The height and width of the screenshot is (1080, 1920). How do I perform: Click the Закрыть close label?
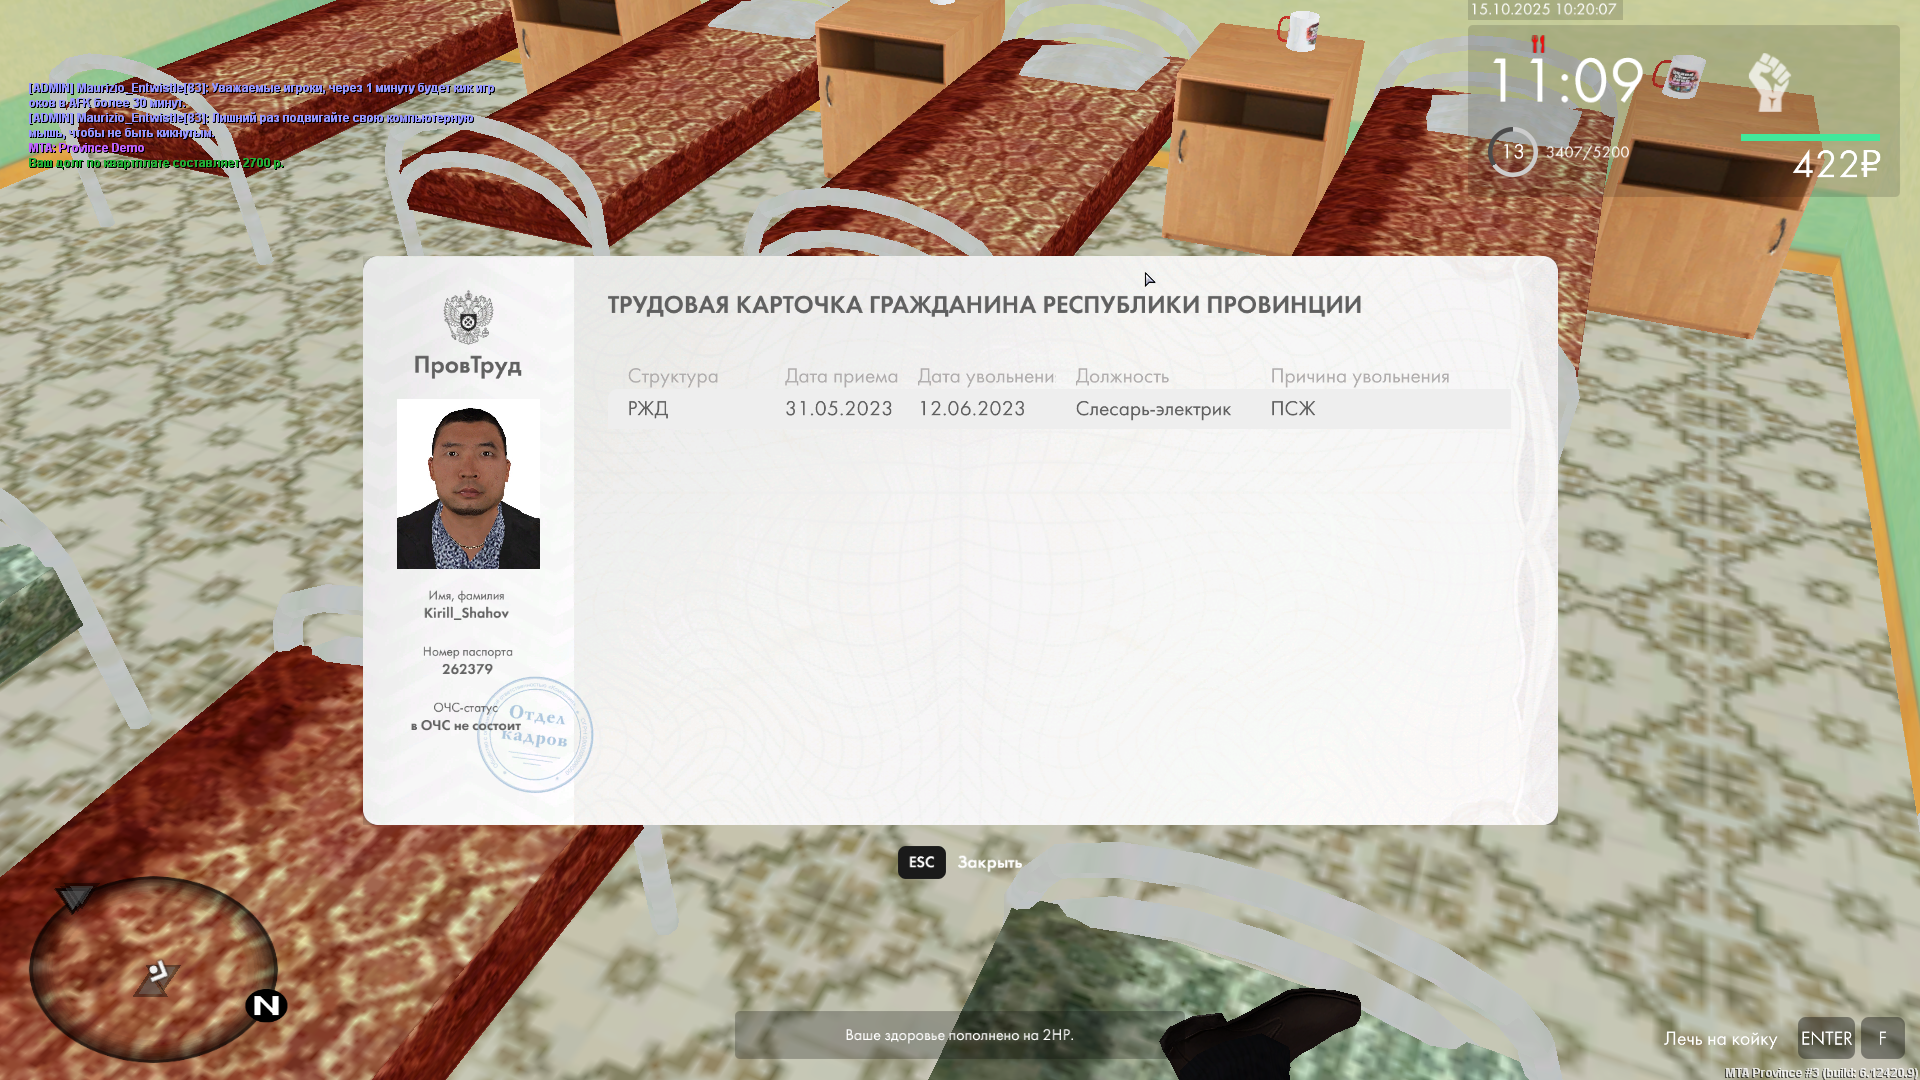pyautogui.click(x=989, y=862)
